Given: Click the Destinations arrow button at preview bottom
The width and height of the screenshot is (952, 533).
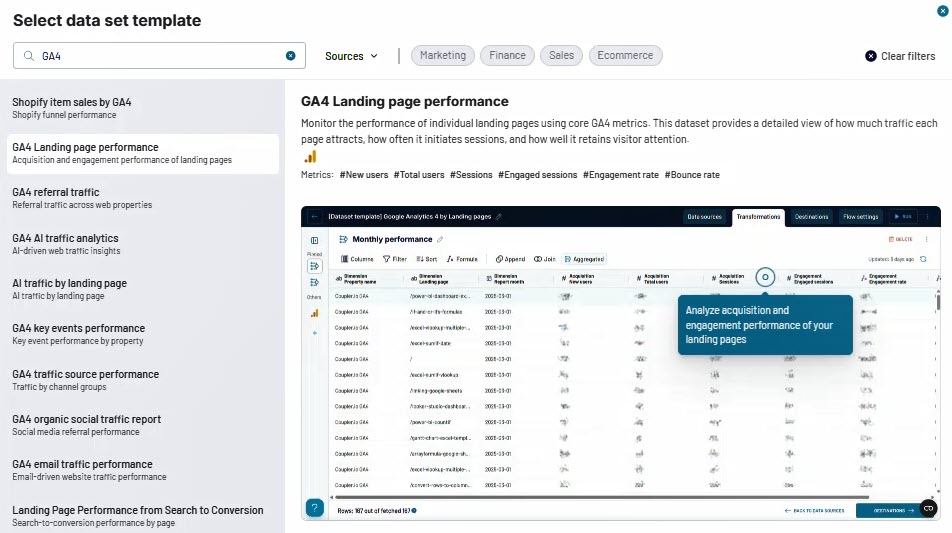Looking at the screenshot, I should coord(893,511).
